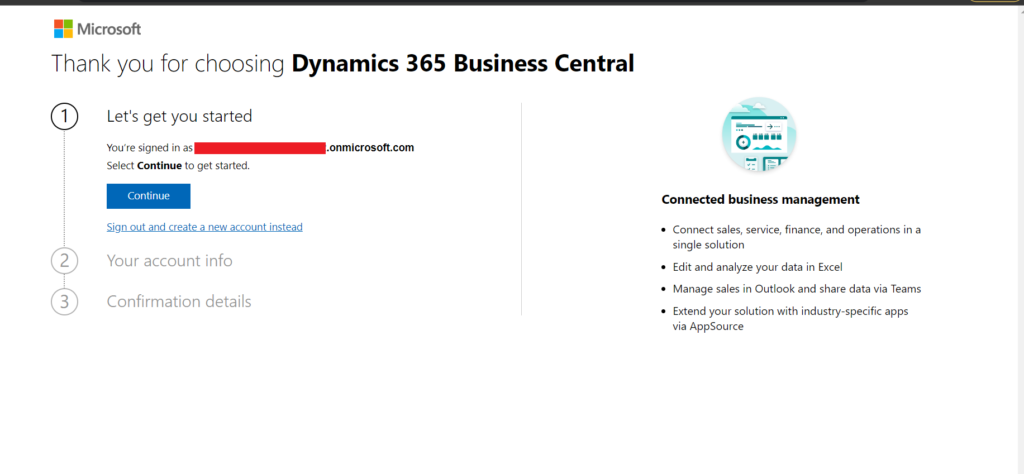Click the 'Manage sales in Outlook' bullet
This screenshot has width=1024, height=474.
pos(797,289)
